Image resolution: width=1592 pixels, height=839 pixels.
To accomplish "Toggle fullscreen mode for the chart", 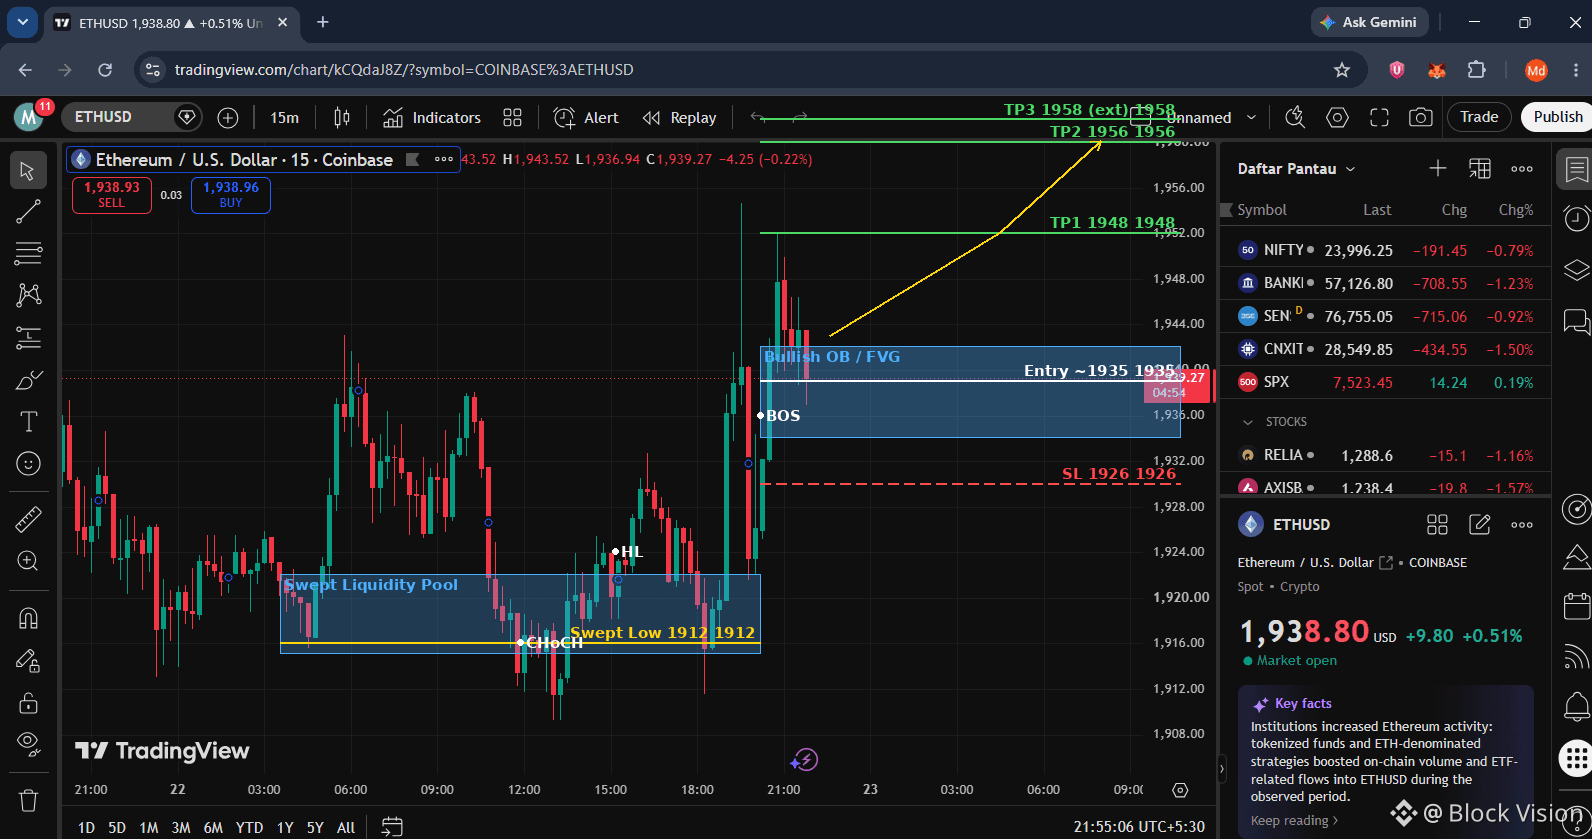I will coord(1379,118).
